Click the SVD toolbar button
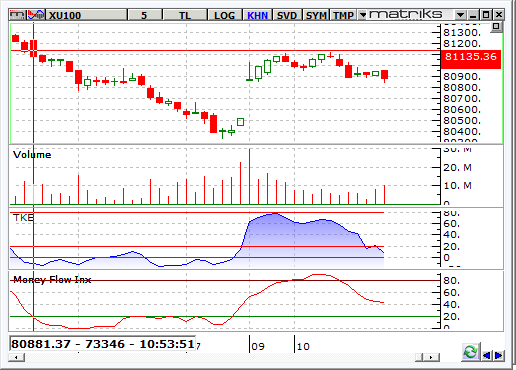516x370 pixels. coord(287,15)
